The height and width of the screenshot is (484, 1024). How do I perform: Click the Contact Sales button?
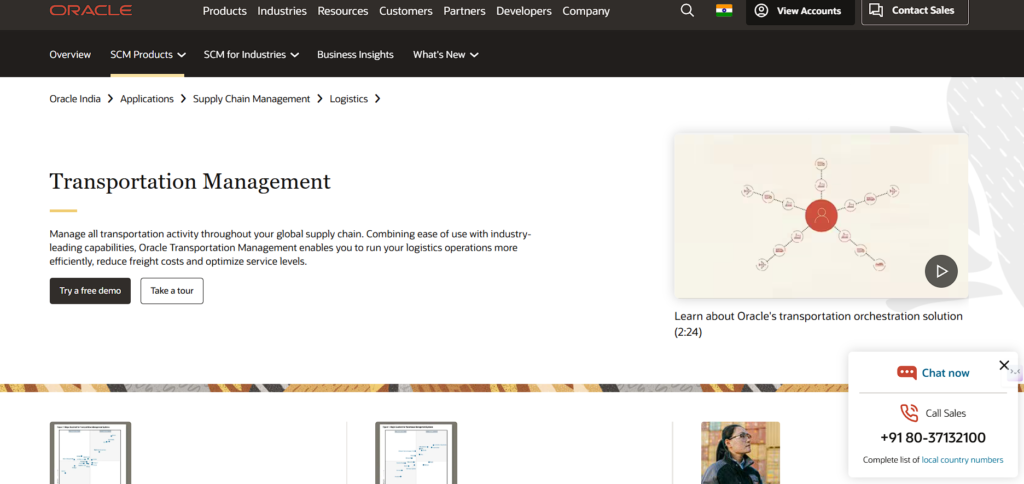pyautogui.click(x=914, y=11)
